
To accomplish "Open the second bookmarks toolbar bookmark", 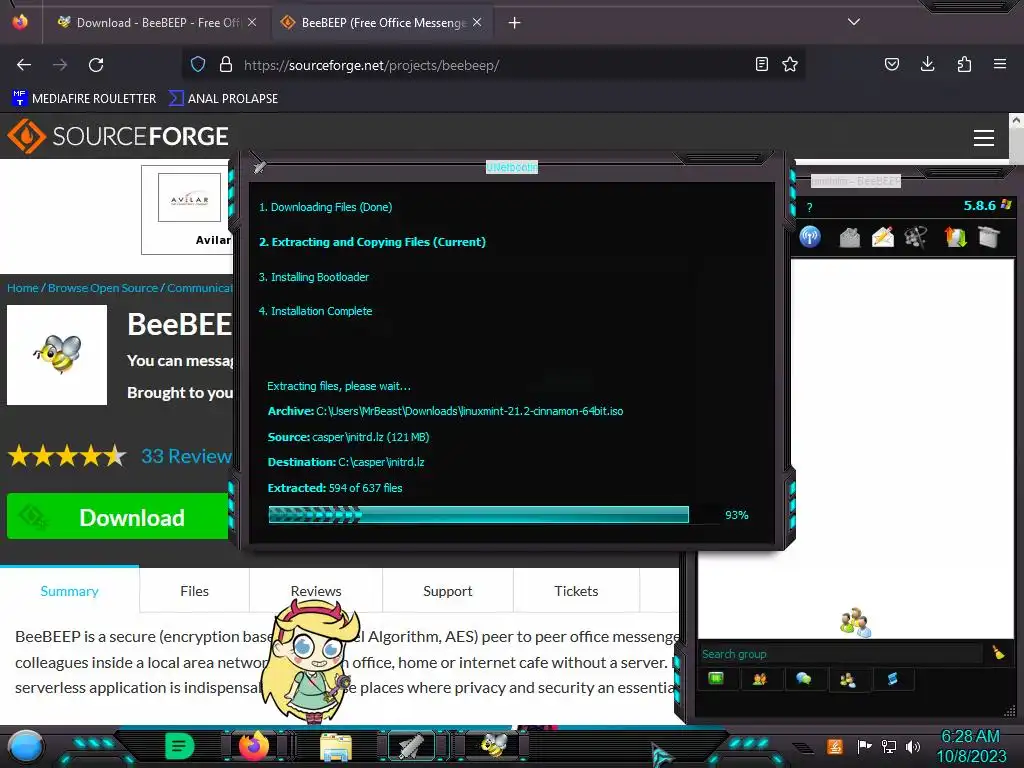I will (x=223, y=99).
